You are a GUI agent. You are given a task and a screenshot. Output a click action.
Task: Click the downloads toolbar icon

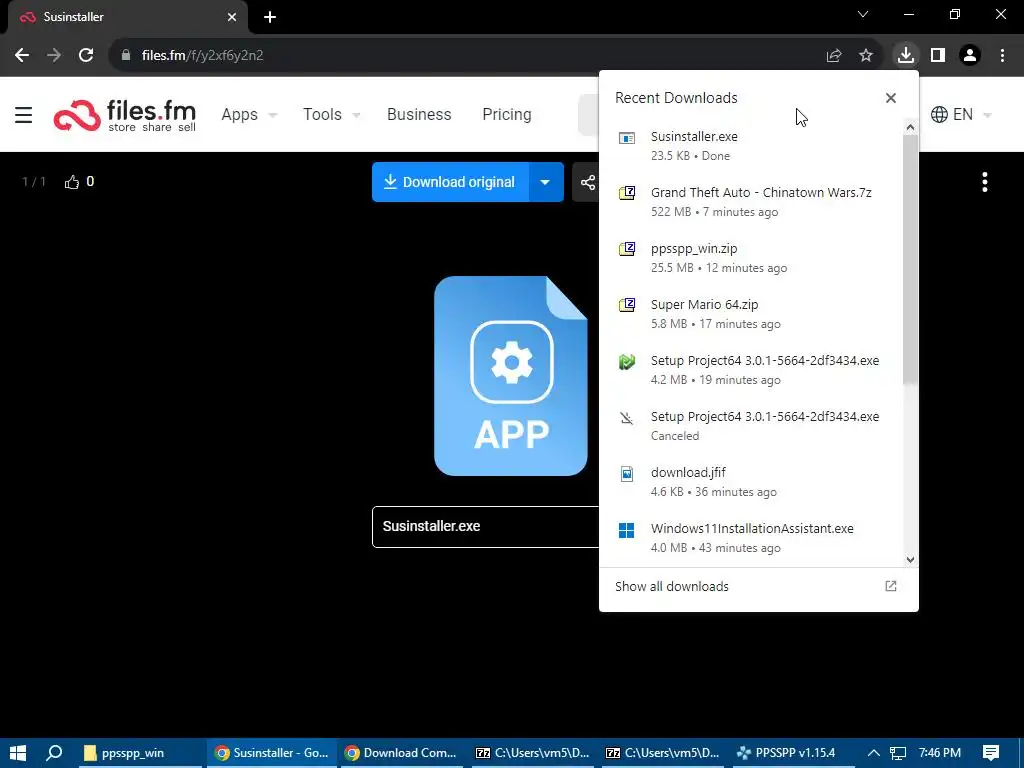[905, 55]
